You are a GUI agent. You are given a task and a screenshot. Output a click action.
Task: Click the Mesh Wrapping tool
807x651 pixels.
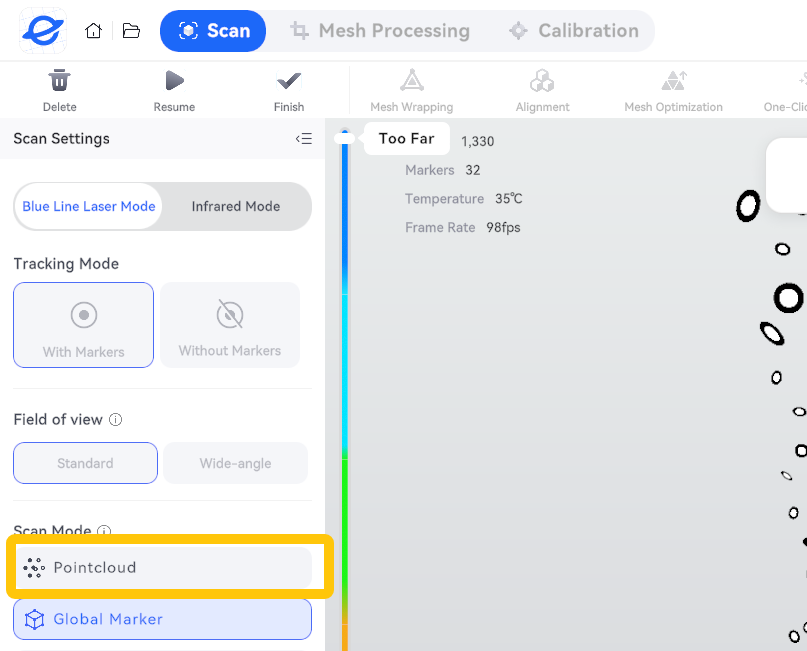tap(412, 91)
